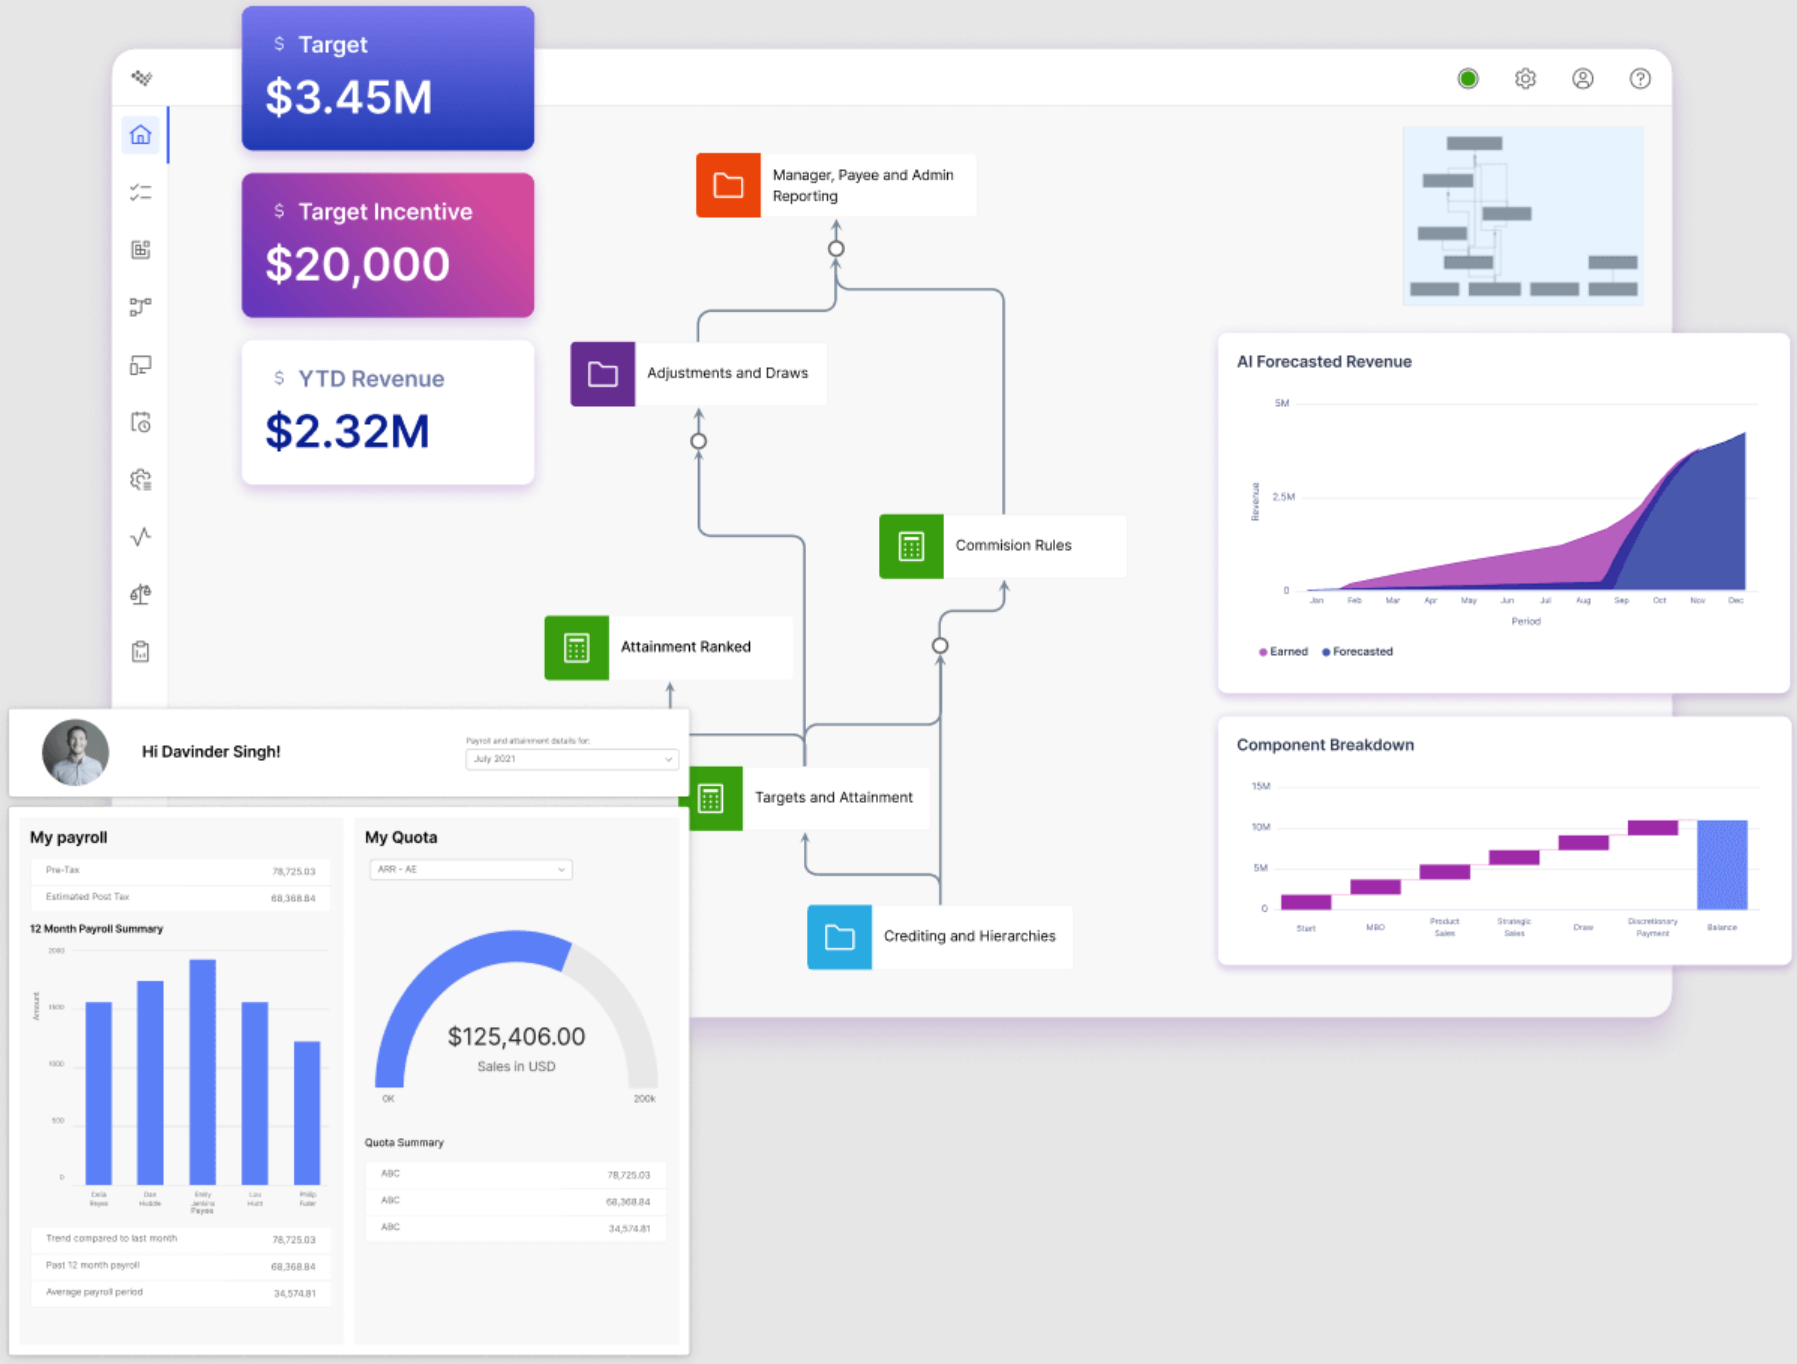
Task: Click blue folder icon of Crediting and Hierarchies
Action: pyautogui.click(x=839, y=937)
